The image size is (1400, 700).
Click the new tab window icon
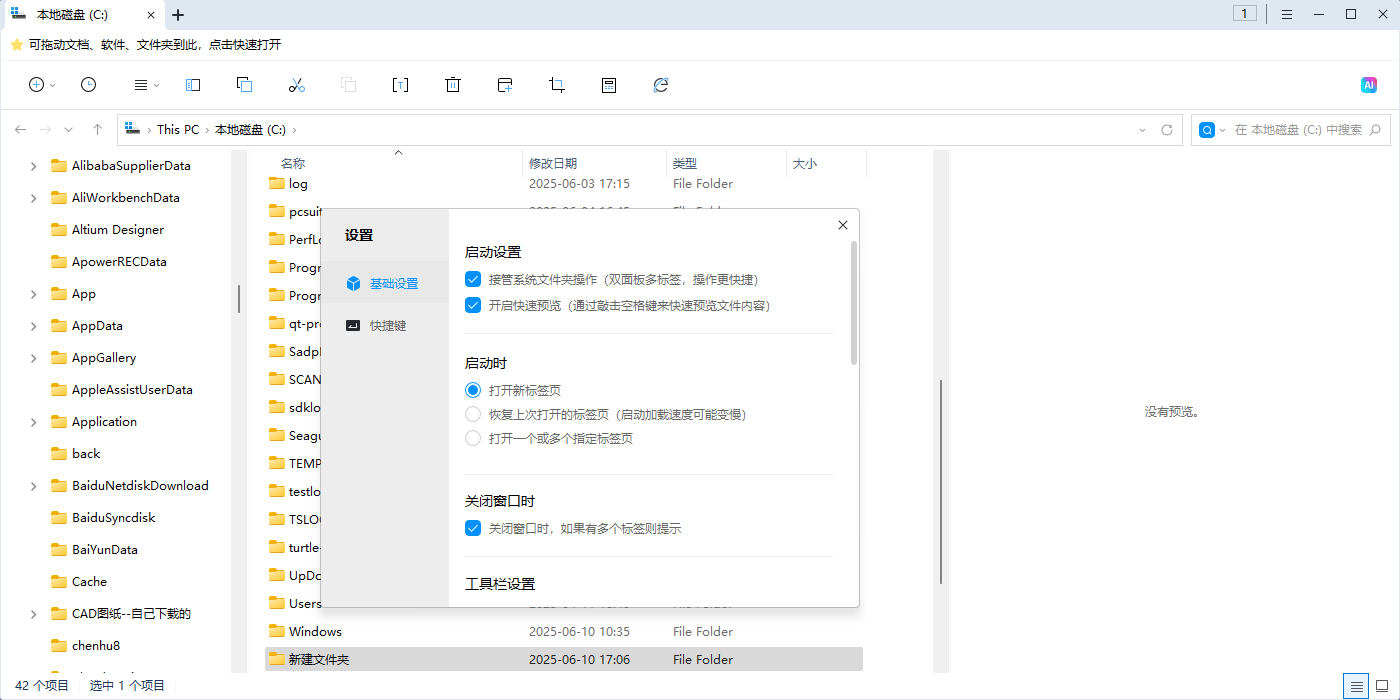point(505,85)
